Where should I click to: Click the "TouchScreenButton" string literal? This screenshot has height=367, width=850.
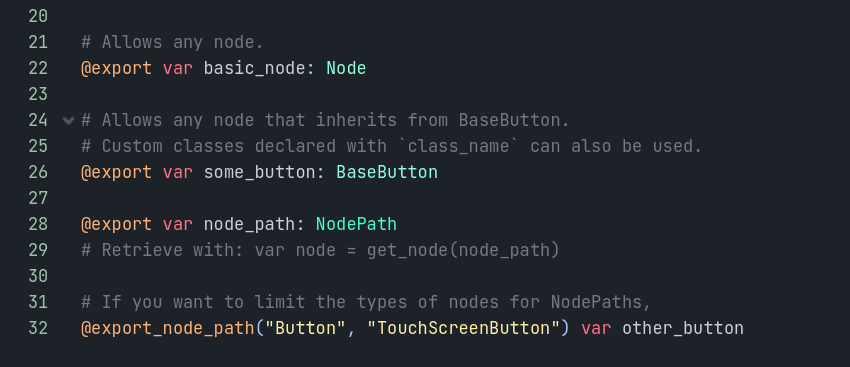[x=463, y=329]
